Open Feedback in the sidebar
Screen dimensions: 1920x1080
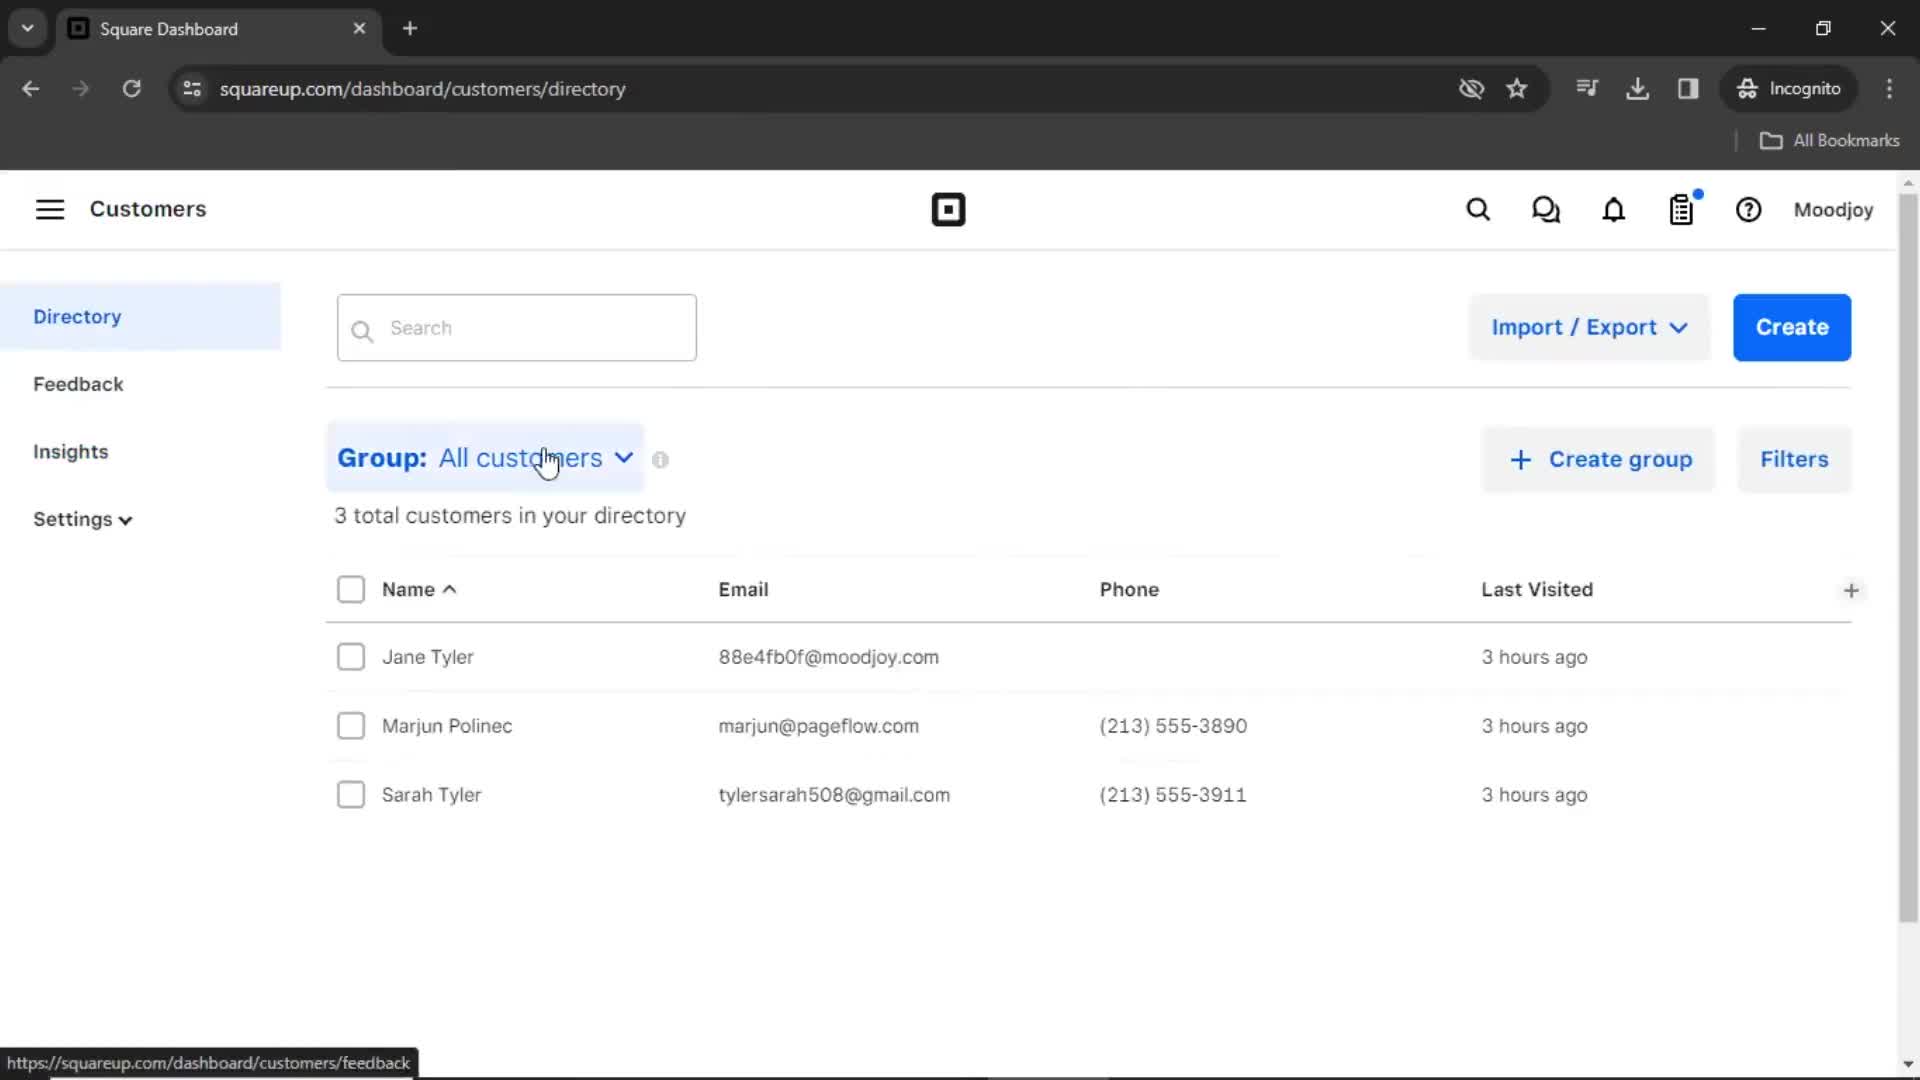78,384
